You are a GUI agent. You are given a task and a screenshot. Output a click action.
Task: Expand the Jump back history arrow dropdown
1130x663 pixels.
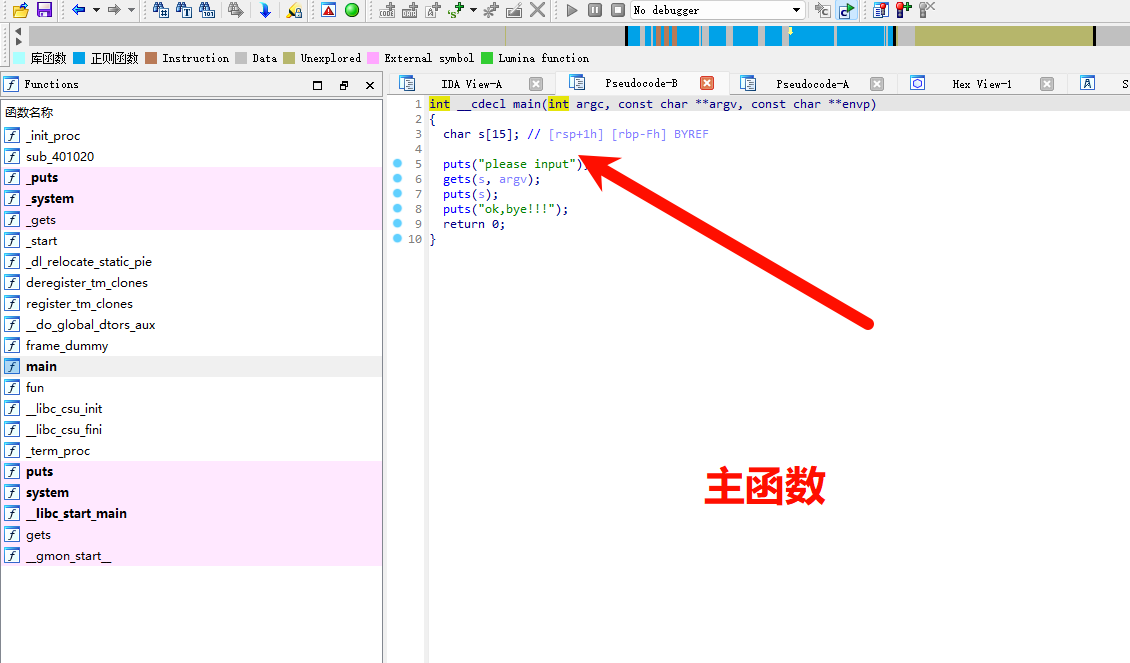(x=96, y=10)
